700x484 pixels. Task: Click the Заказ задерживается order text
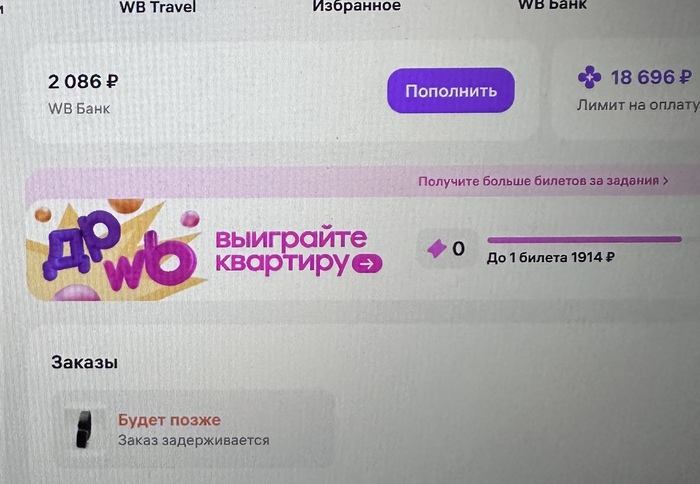click(x=194, y=441)
